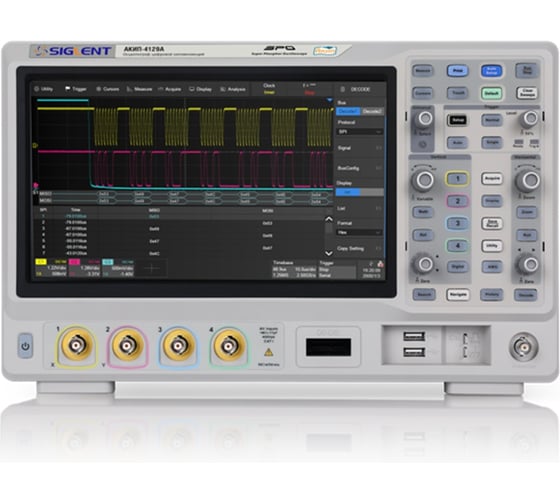
Task: Click the blue Auto Setup front-panel button
Action: [491, 71]
